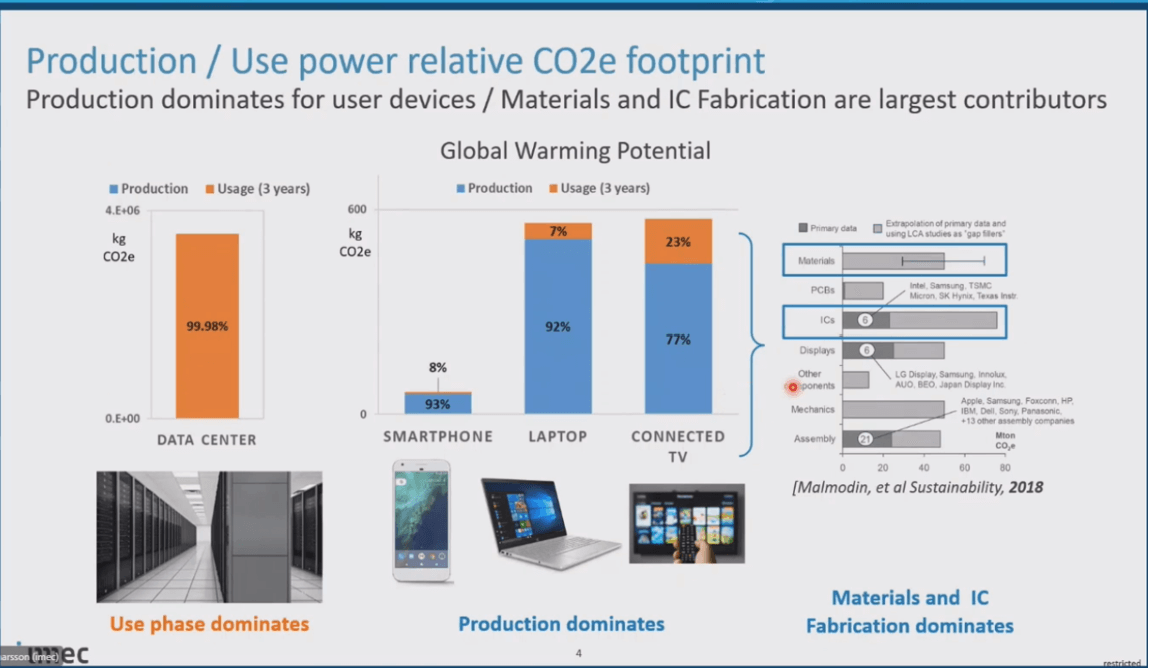This screenshot has height=672, width=1152.
Task: Click the imec logo in the corner
Action: click(x=62, y=655)
